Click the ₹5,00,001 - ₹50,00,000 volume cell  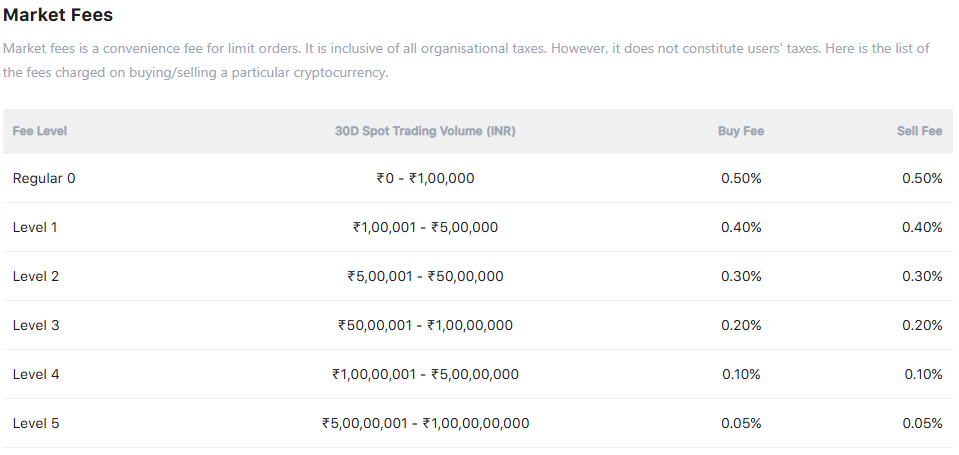(x=425, y=276)
